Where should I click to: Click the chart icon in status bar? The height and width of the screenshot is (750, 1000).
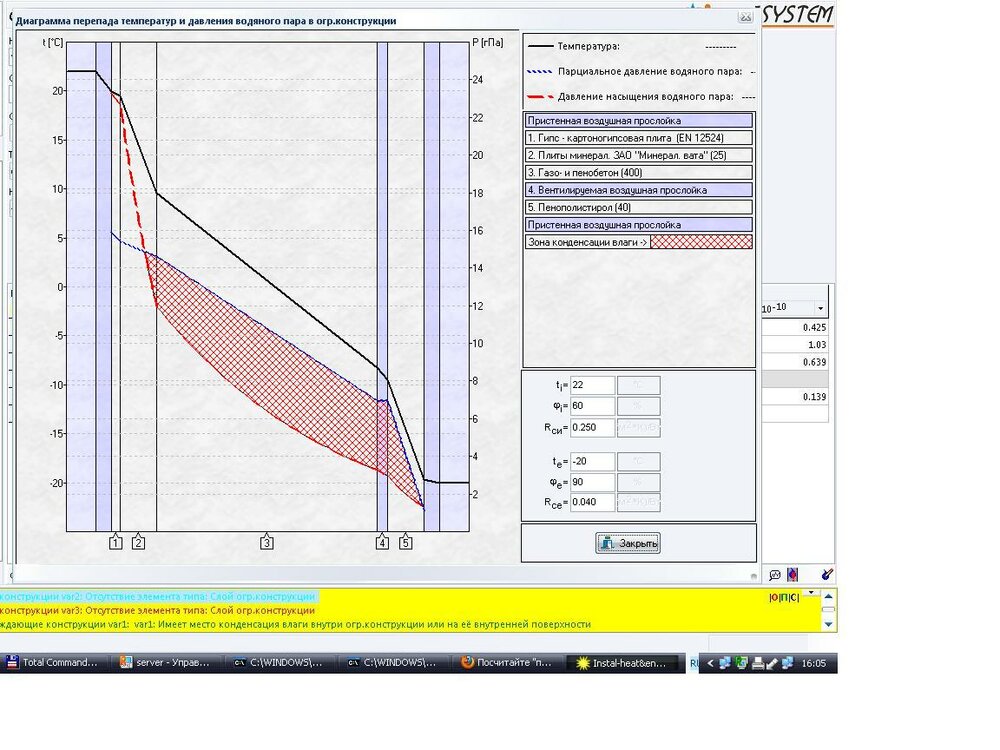774,575
